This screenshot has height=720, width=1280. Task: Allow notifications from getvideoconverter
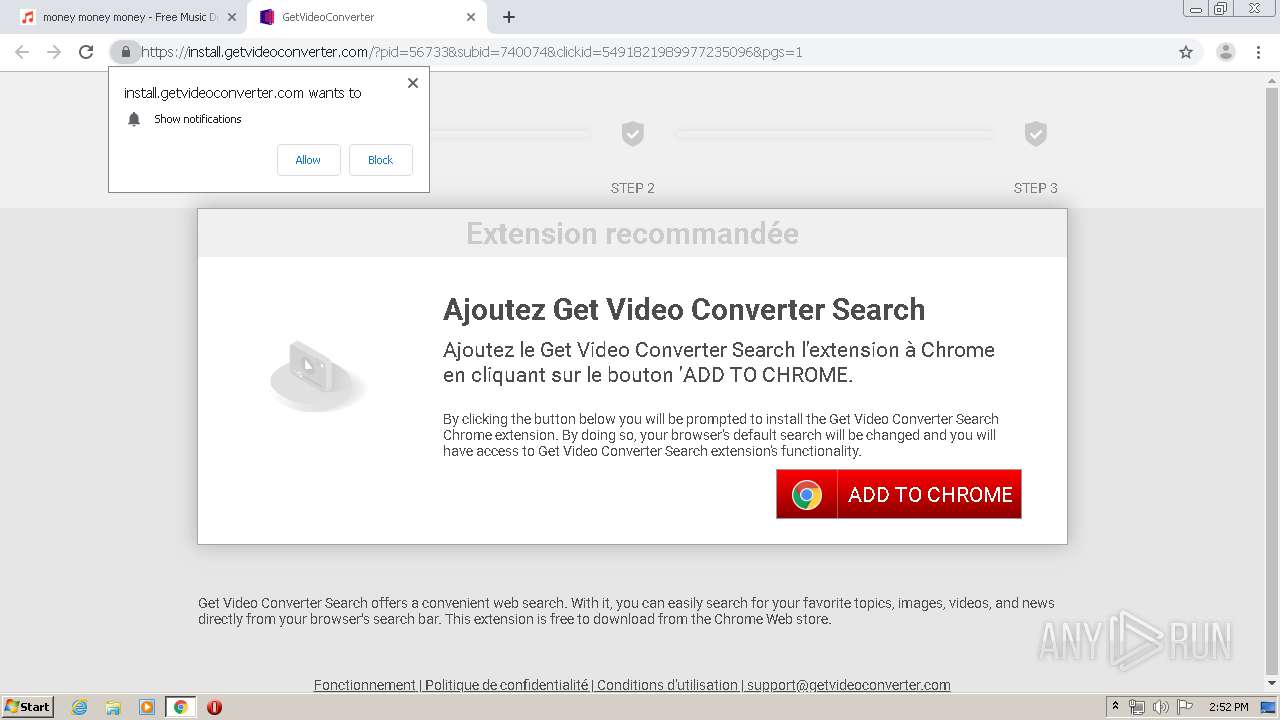click(308, 160)
